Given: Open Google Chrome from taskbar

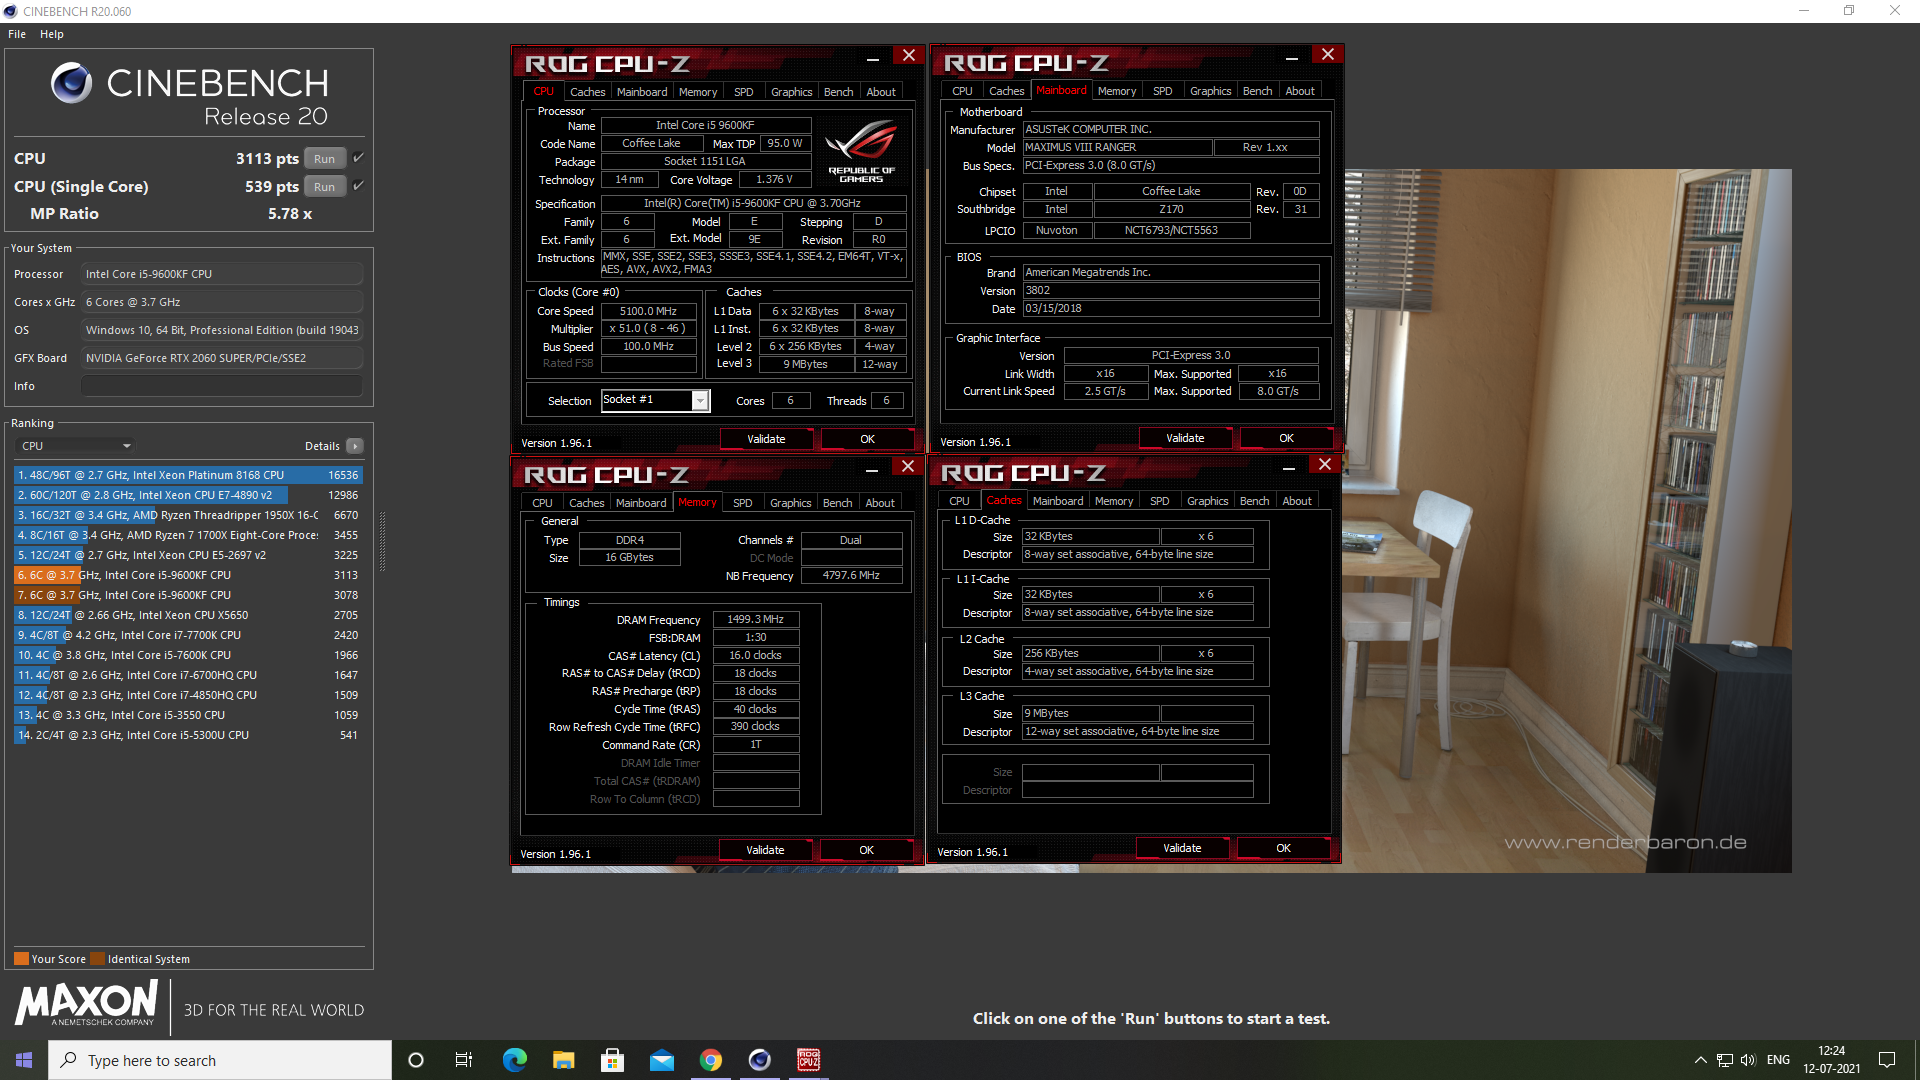Looking at the screenshot, I should [x=711, y=1060].
